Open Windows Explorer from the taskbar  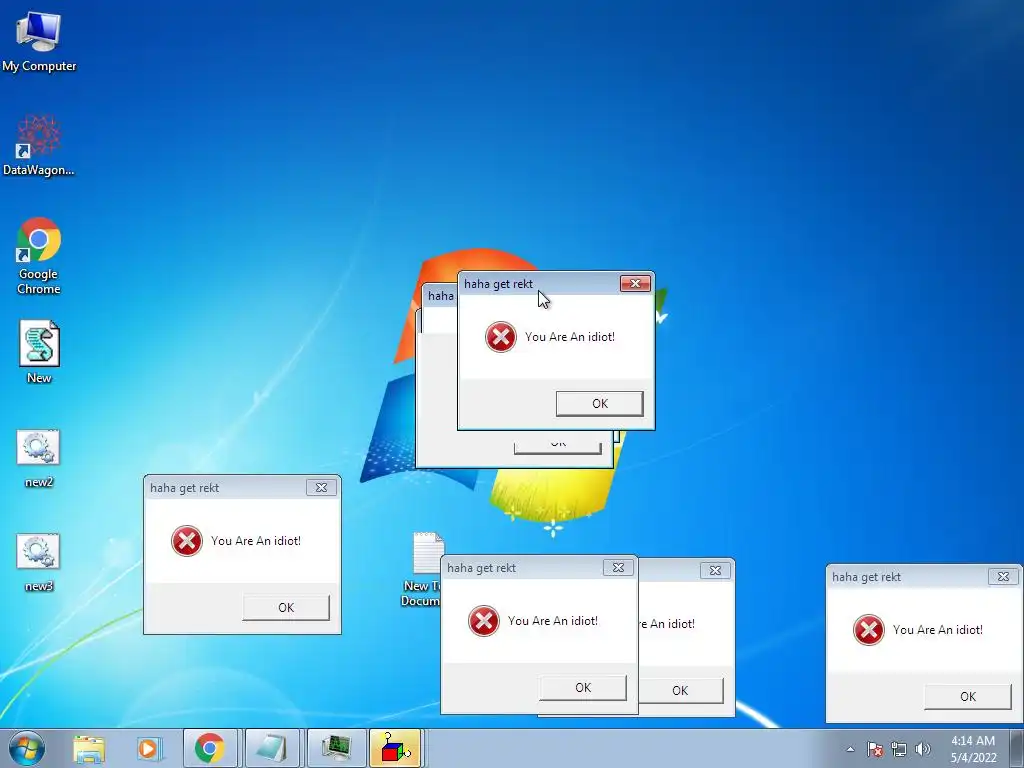[89, 748]
